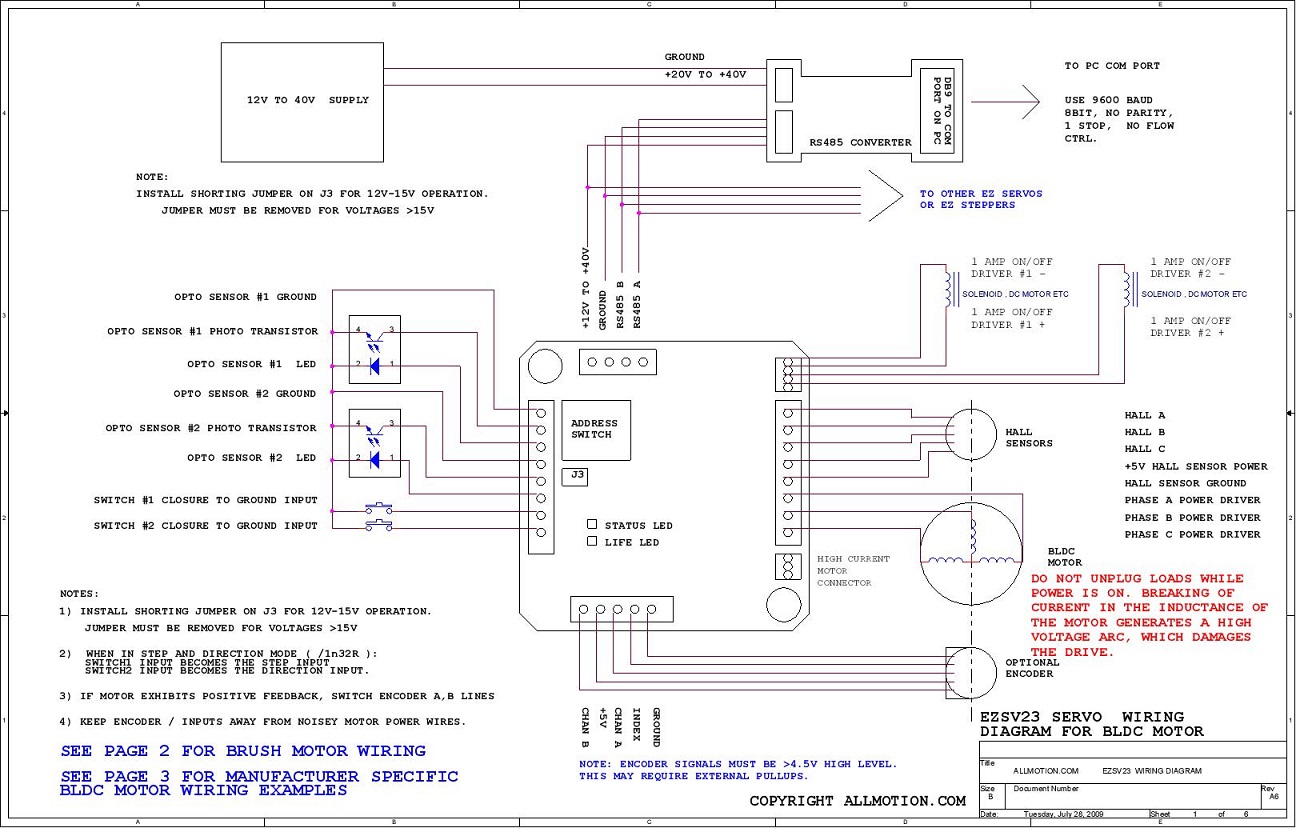Click the J3 jumper box on the board

click(x=577, y=476)
